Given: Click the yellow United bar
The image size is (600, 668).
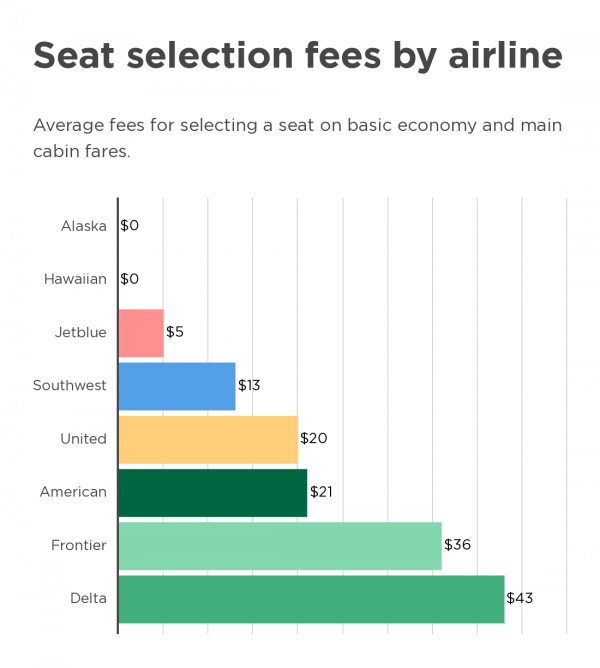Looking at the screenshot, I should click(208, 439).
